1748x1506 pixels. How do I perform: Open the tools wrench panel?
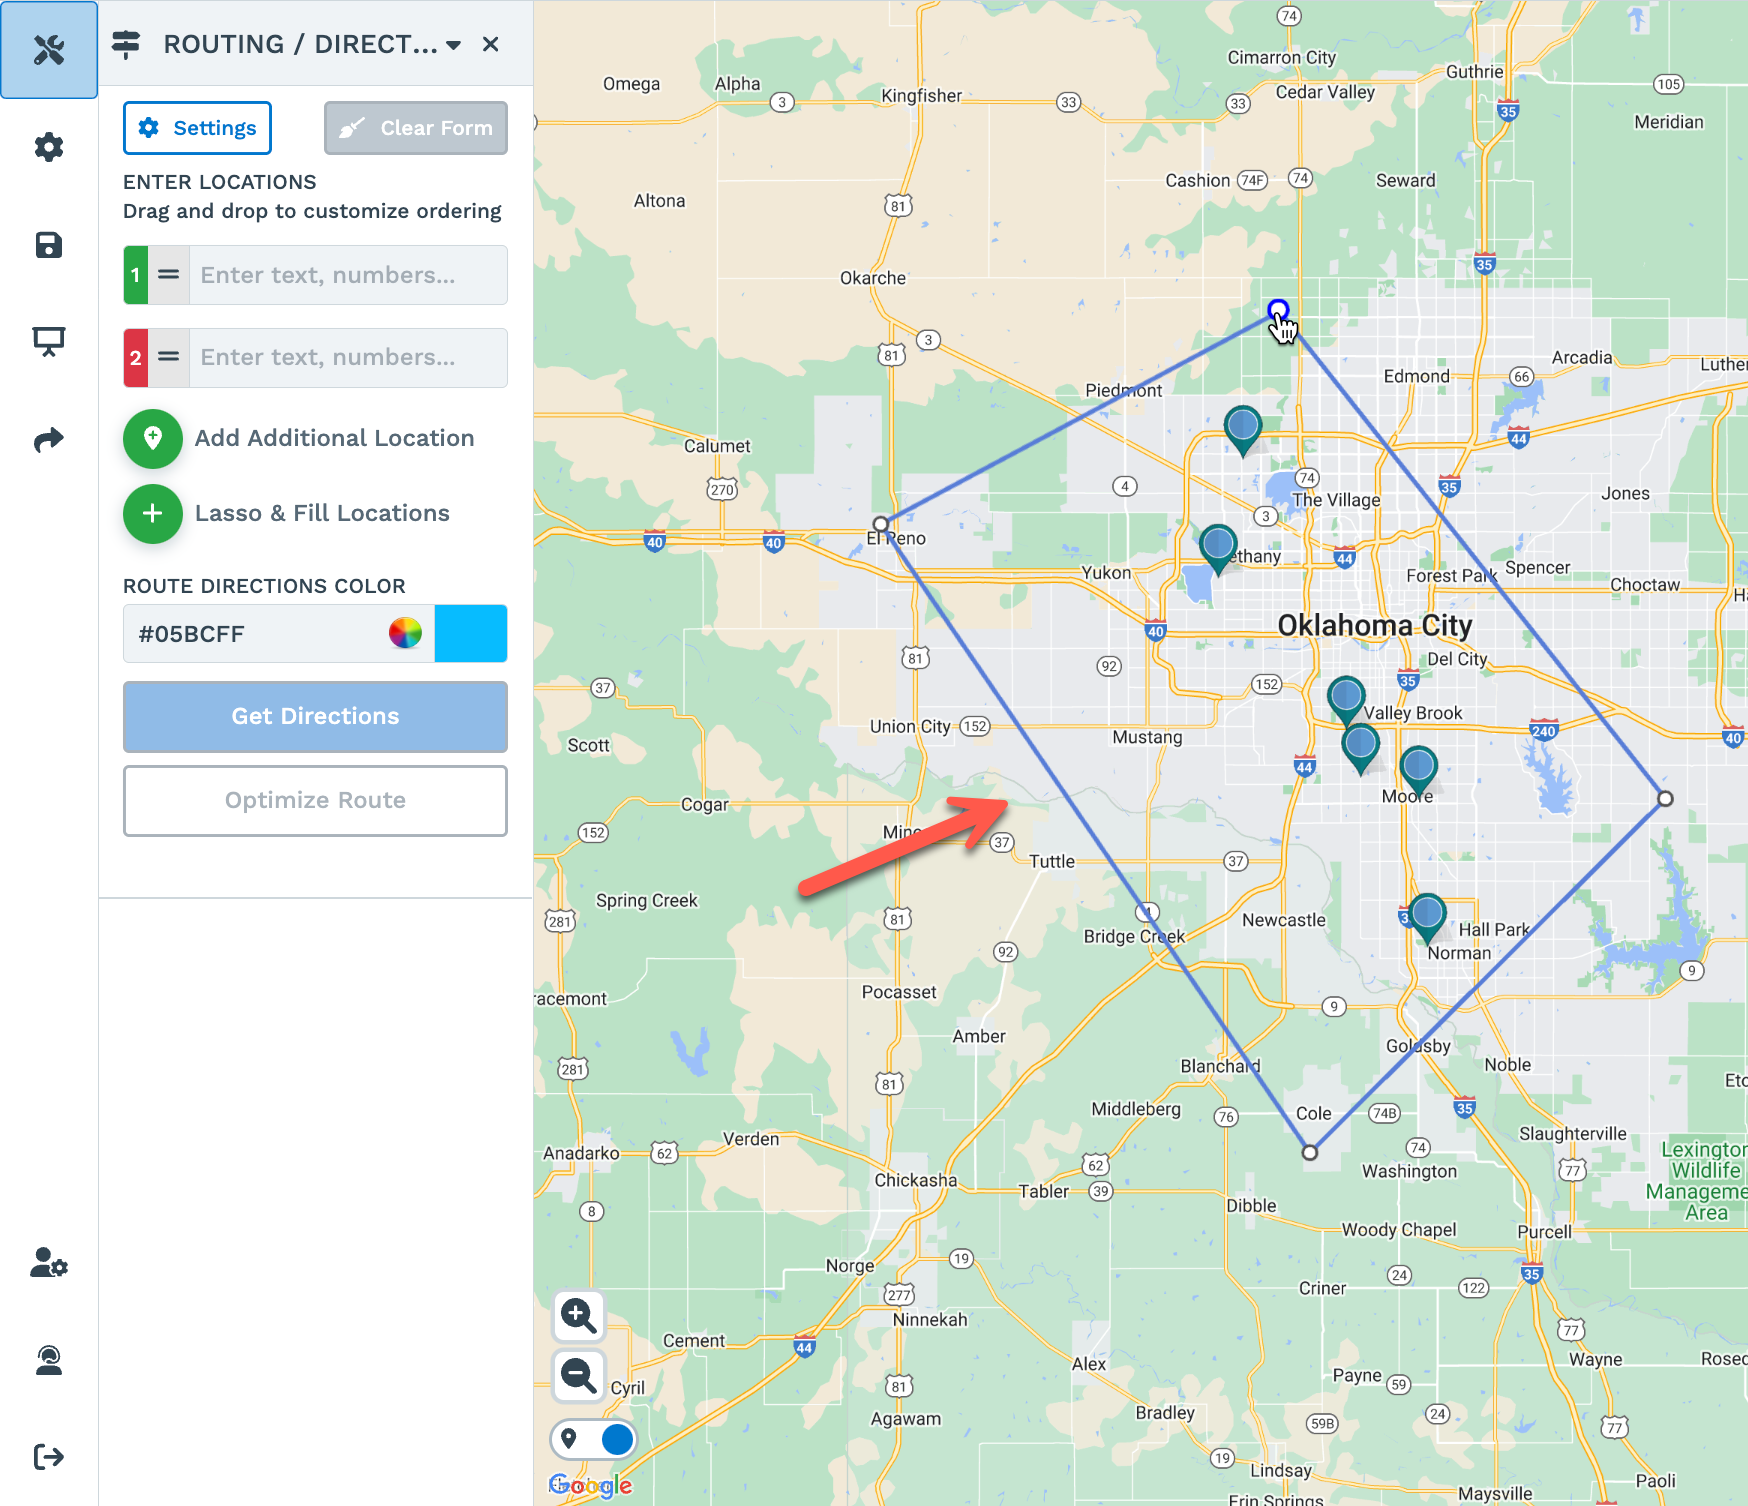49,49
